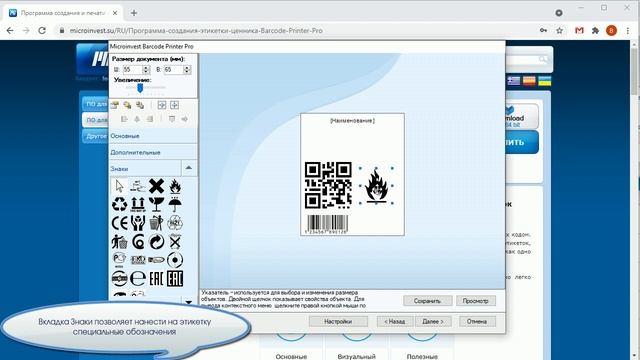This screenshot has width=640, height=360.
Task: Click the height В value field
Action: (x=173, y=70)
